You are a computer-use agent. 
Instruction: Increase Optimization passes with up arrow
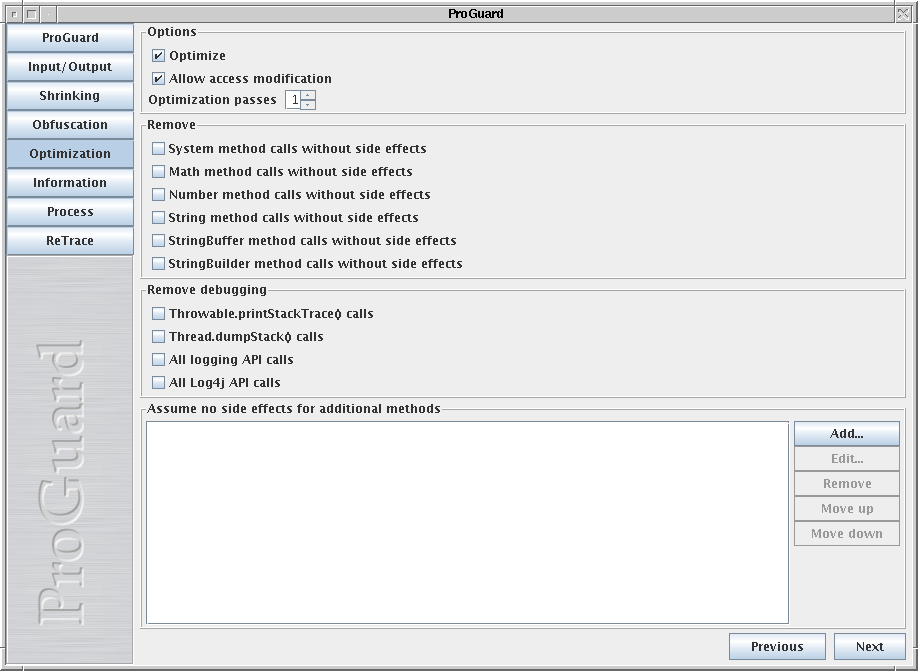point(308,95)
